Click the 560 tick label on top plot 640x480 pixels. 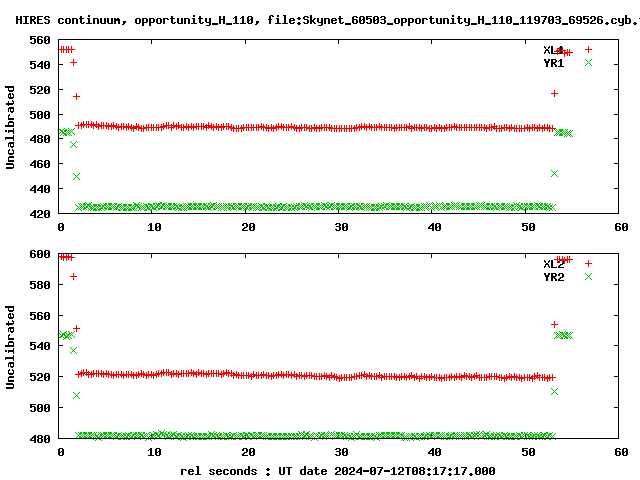coord(40,40)
